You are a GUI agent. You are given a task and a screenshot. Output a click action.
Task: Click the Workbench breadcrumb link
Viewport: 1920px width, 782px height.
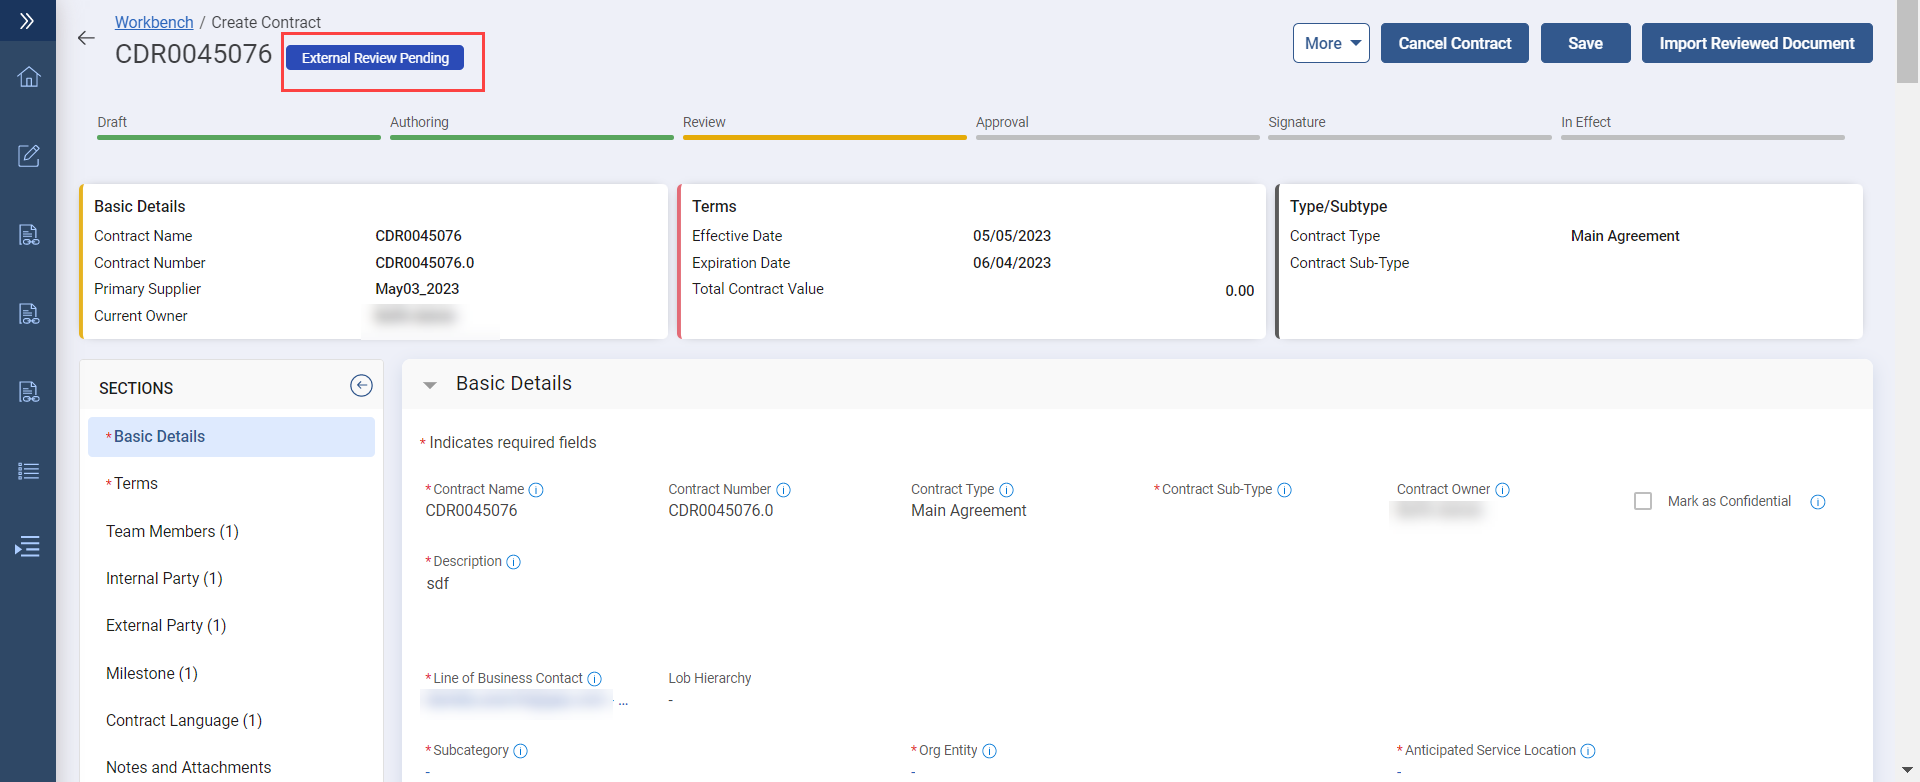pyautogui.click(x=154, y=22)
